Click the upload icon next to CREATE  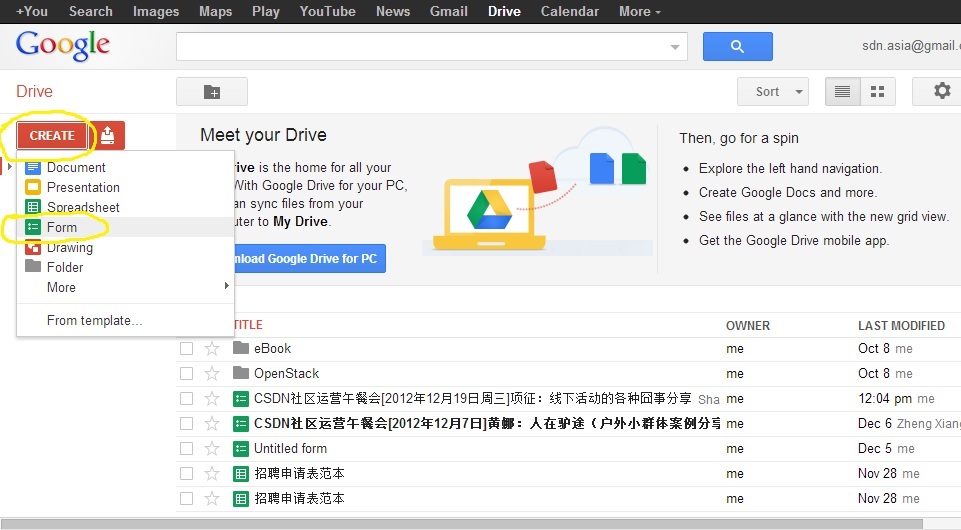click(108, 135)
